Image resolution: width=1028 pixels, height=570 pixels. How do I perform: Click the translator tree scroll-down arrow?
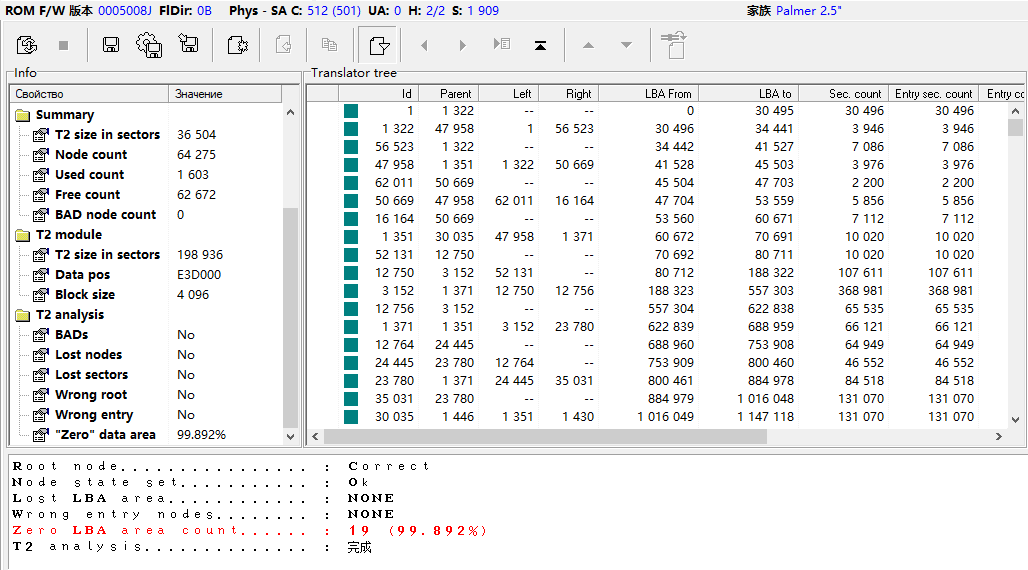(x=1016, y=420)
